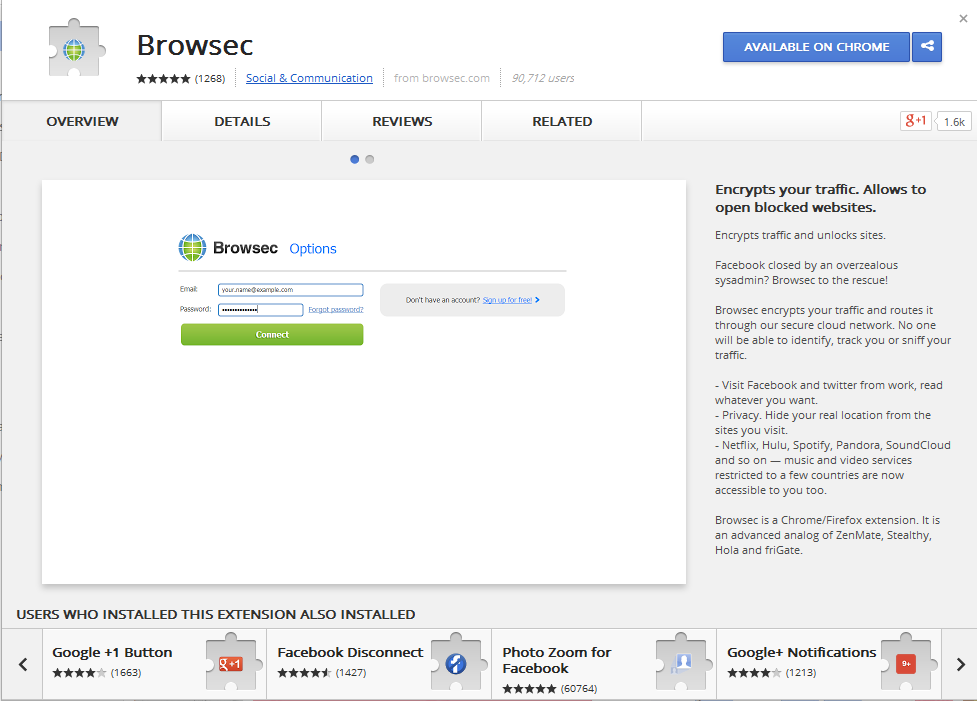Image resolution: width=977 pixels, height=701 pixels.
Task: Click the Google +1 Button rating (1663)
Action: click(x=97, y=673)
